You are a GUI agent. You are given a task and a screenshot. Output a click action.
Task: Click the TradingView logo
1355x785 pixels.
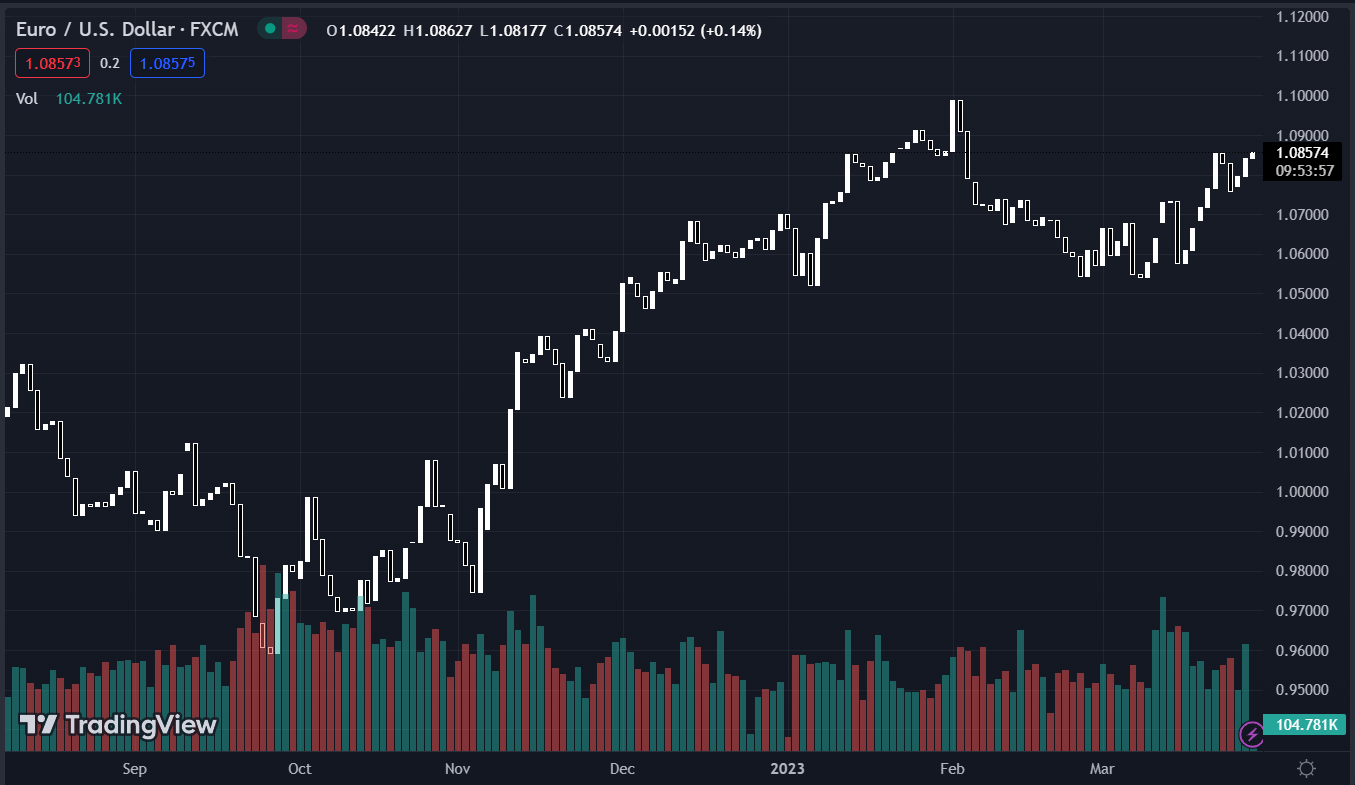(x=118, y=725)
